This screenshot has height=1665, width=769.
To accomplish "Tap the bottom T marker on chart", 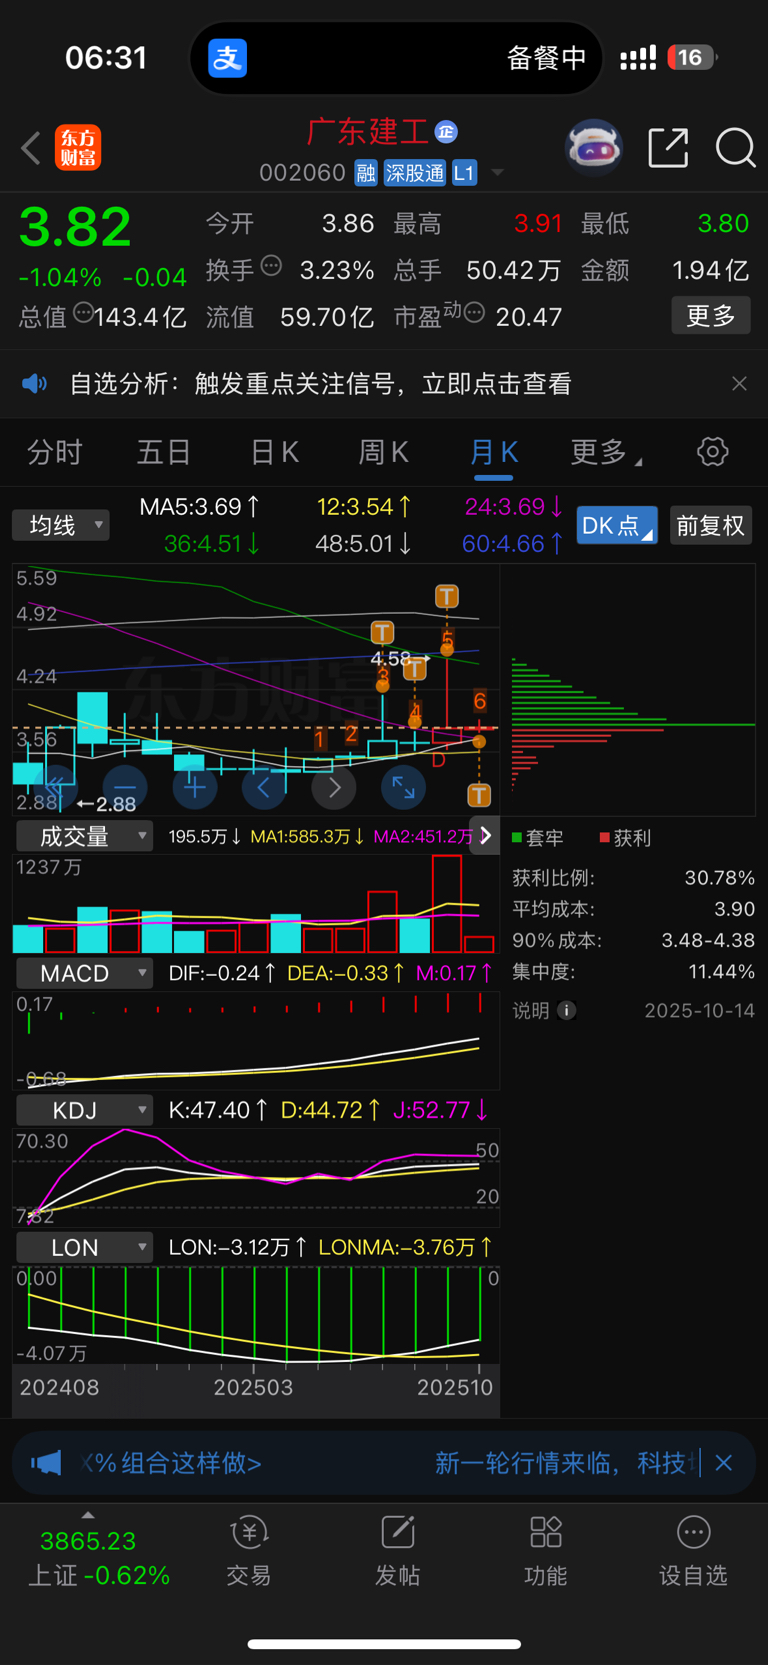I will click(x=479, y=795).
